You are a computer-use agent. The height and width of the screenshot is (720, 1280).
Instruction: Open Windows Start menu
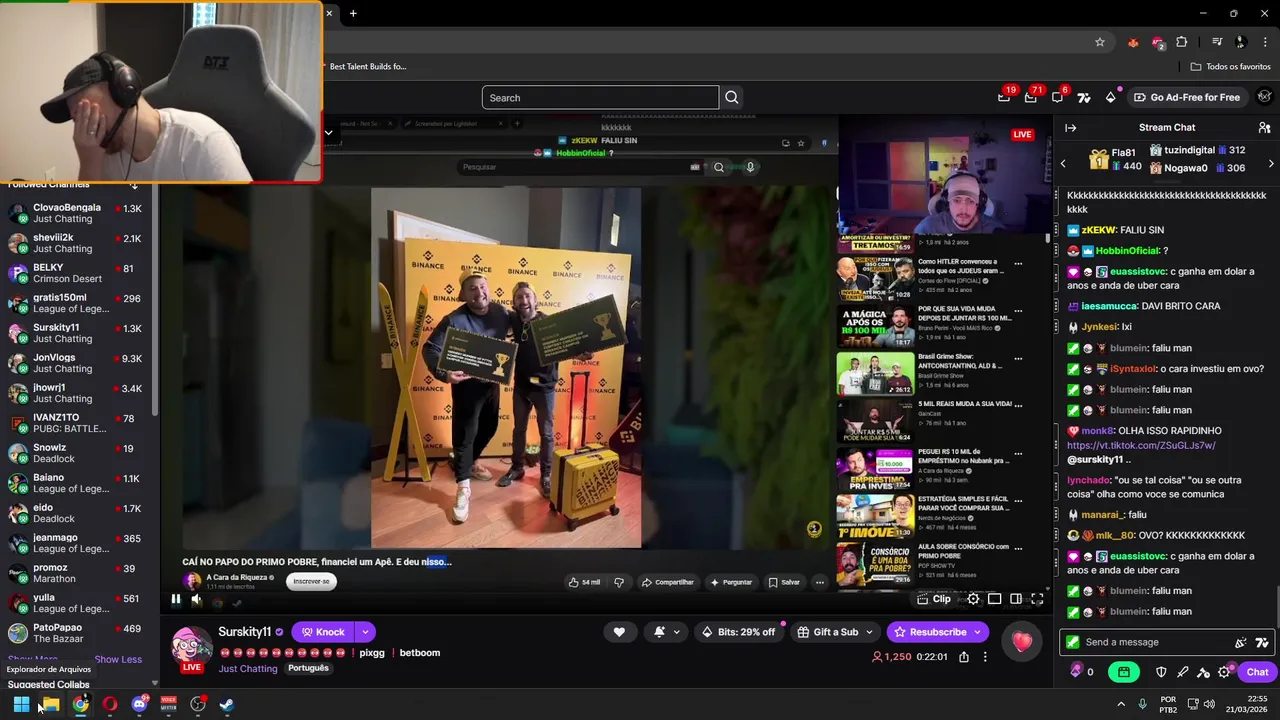pos(21,704)
